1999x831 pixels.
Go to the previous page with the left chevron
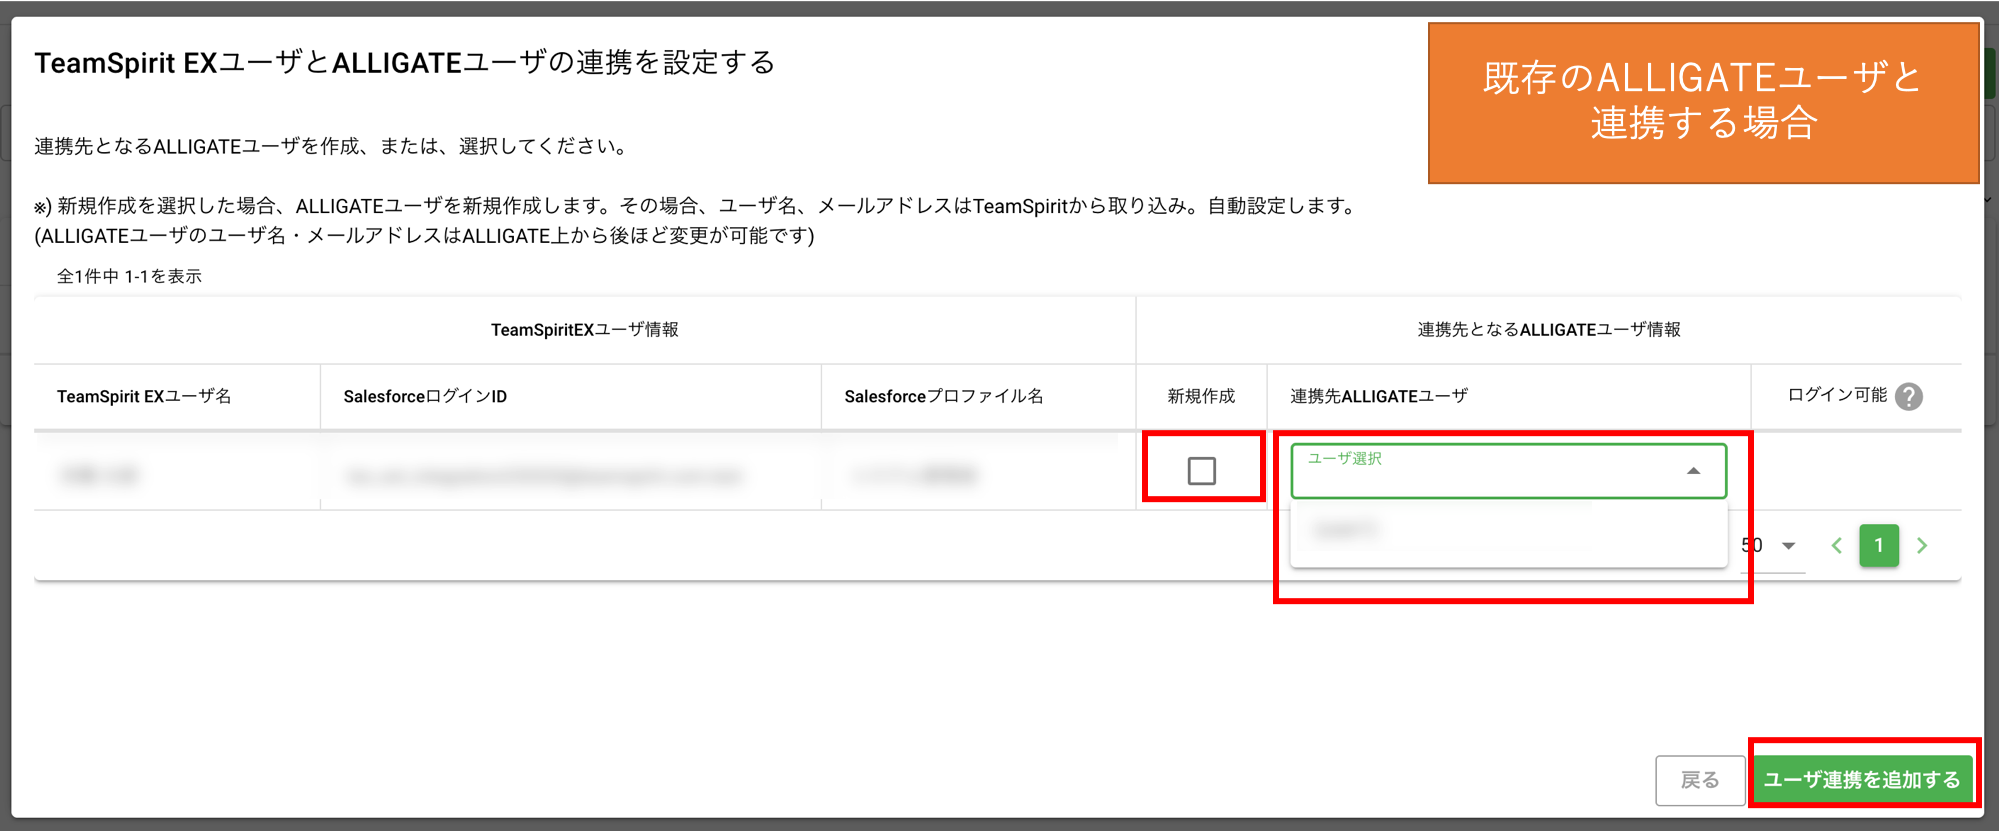(x=1836, y=546)
